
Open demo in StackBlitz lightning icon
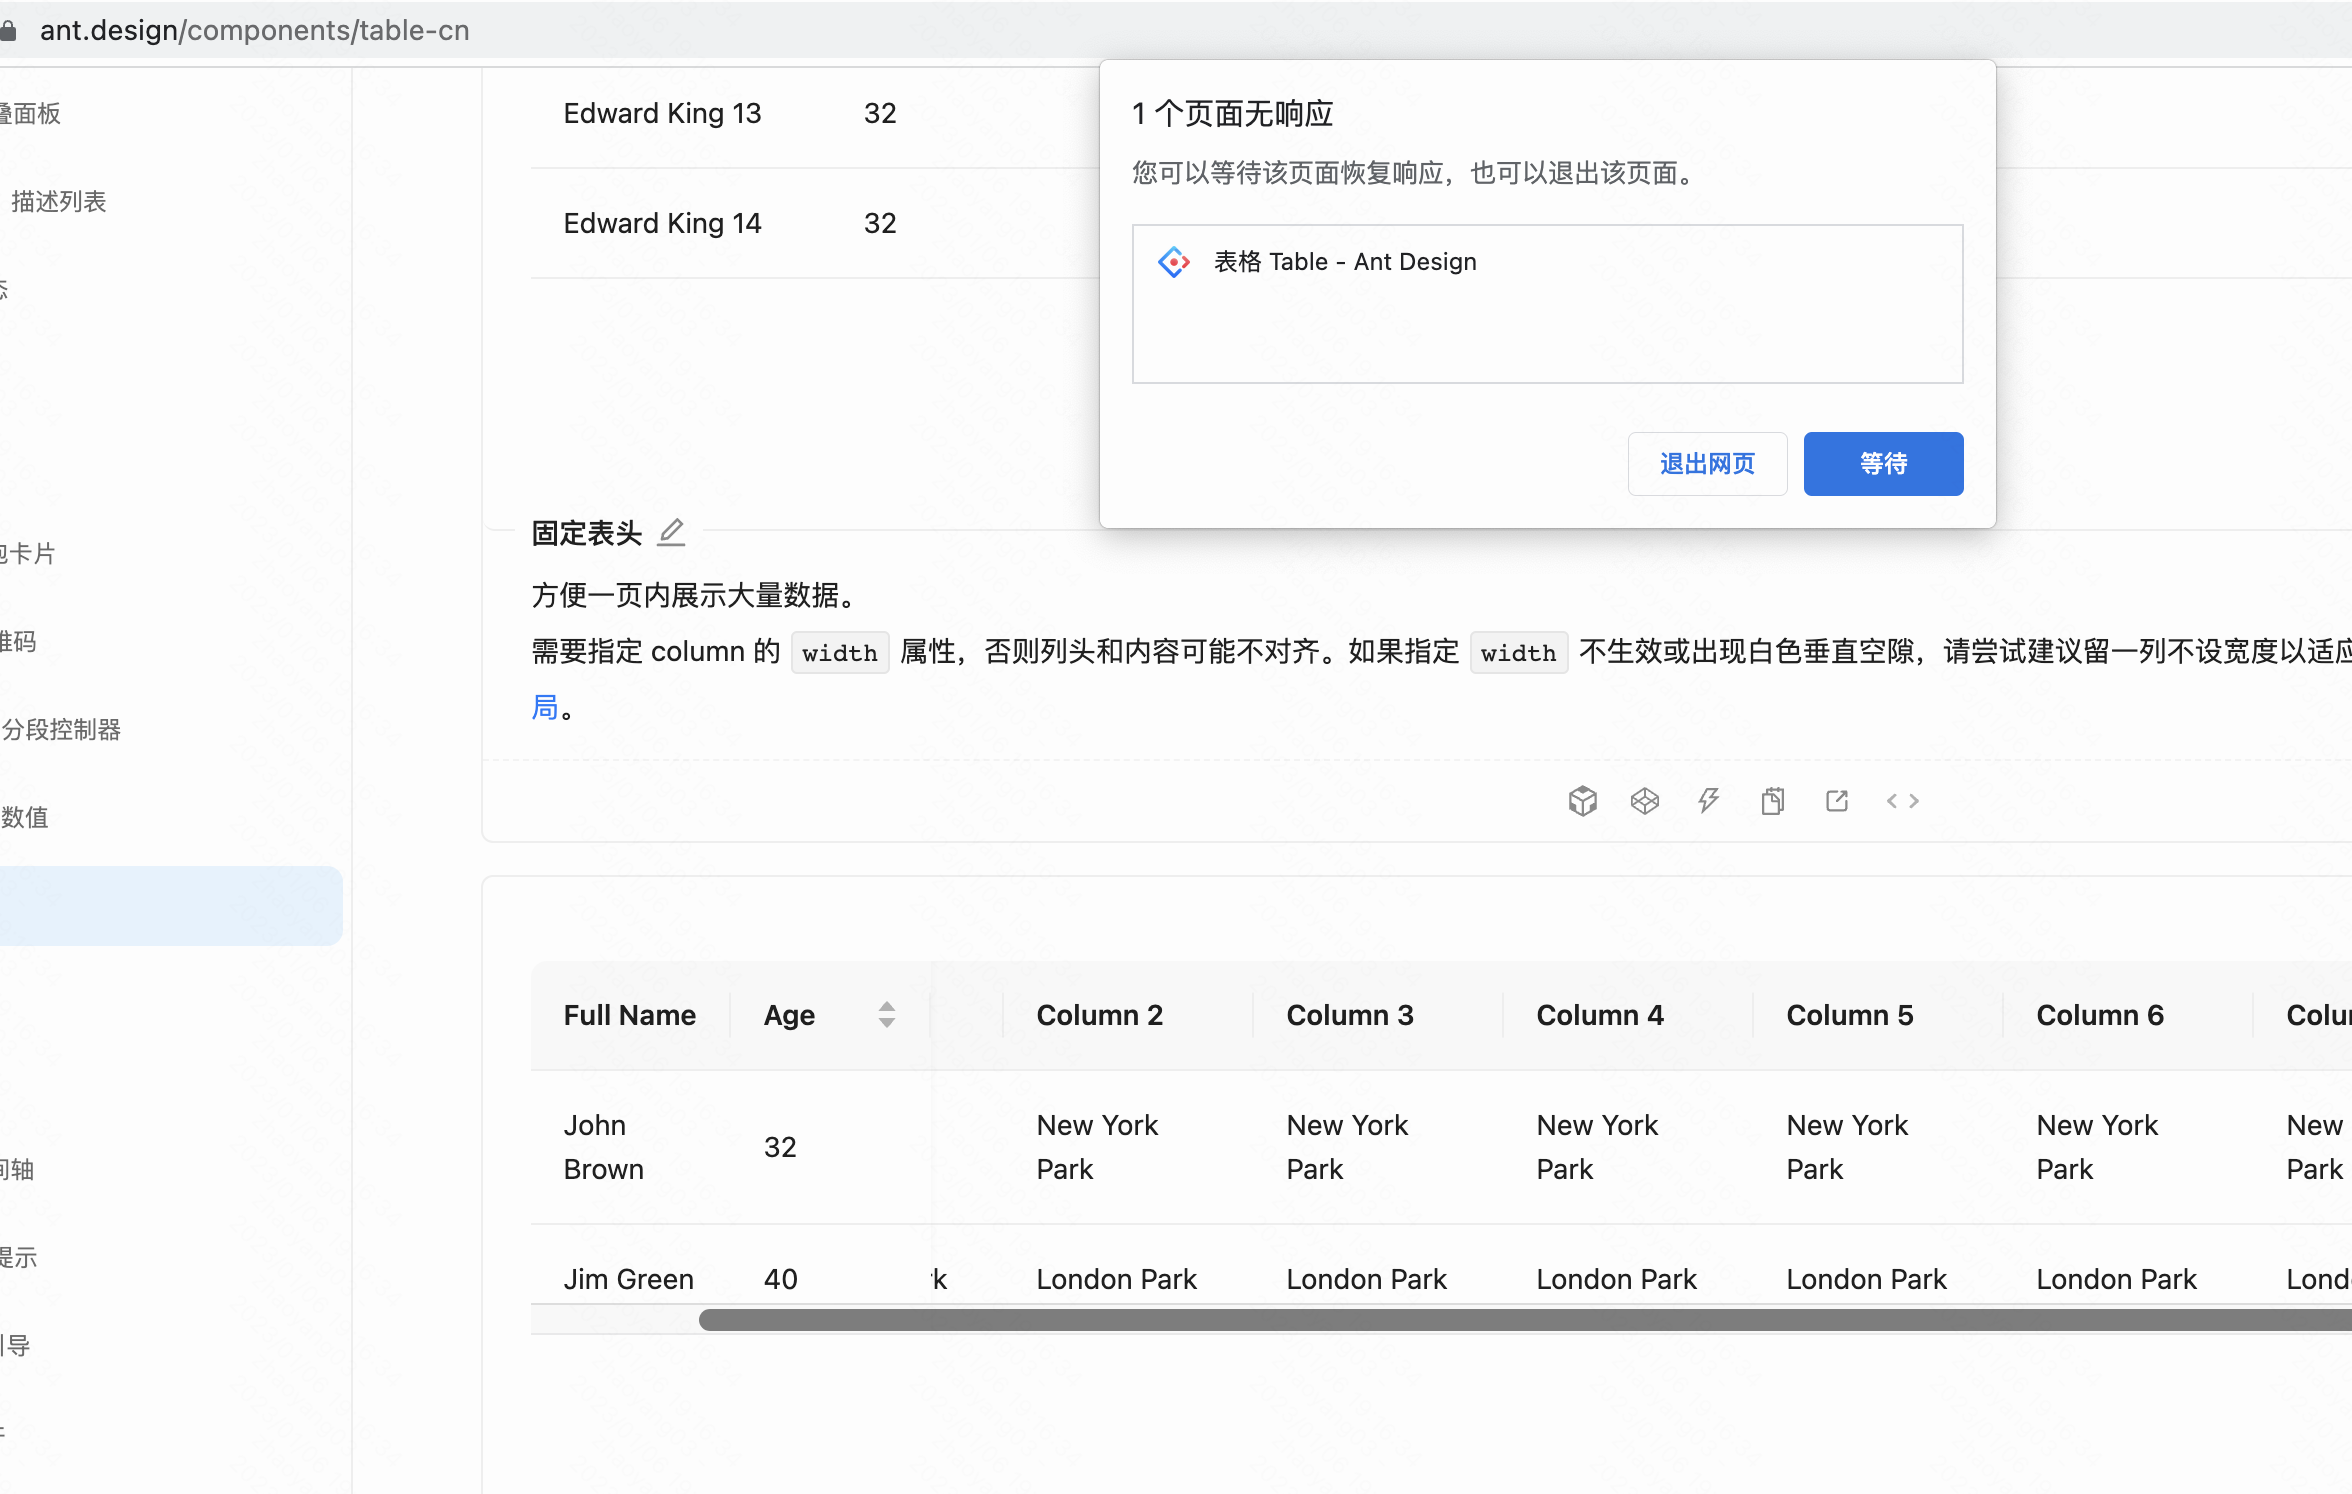(x=1708, y=801)
